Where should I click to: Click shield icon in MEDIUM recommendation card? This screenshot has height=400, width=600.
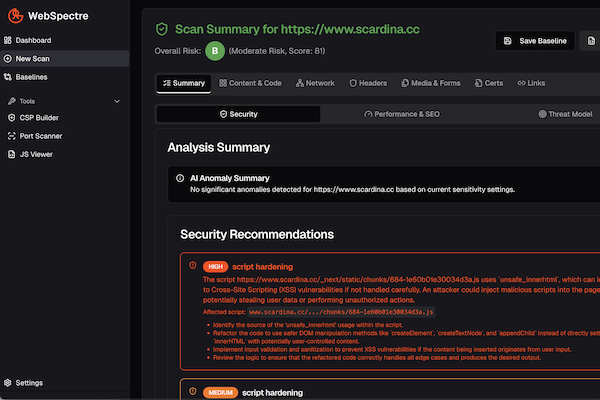tap(193, 391)
